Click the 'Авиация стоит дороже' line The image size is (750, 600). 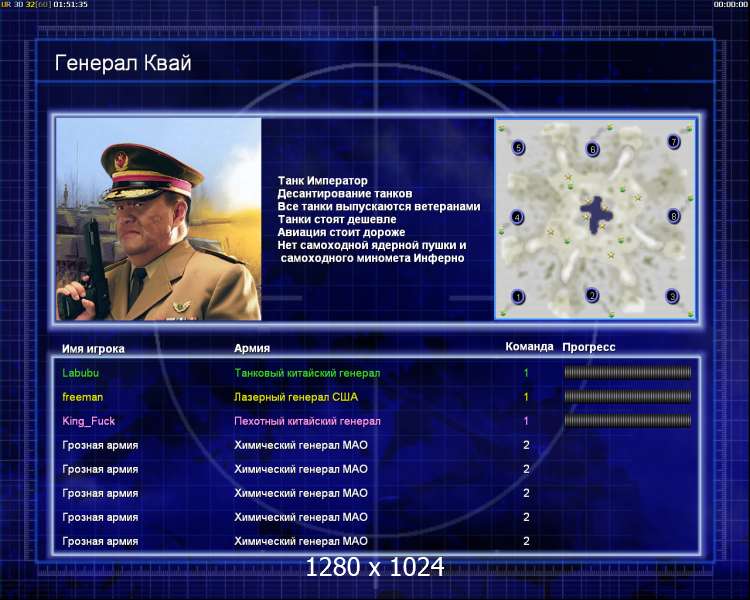pyautogui.click(x=341, y=233)
